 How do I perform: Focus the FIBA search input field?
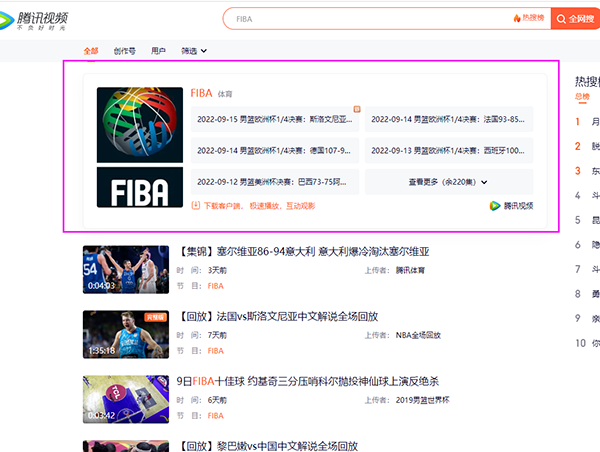point(367,18)
